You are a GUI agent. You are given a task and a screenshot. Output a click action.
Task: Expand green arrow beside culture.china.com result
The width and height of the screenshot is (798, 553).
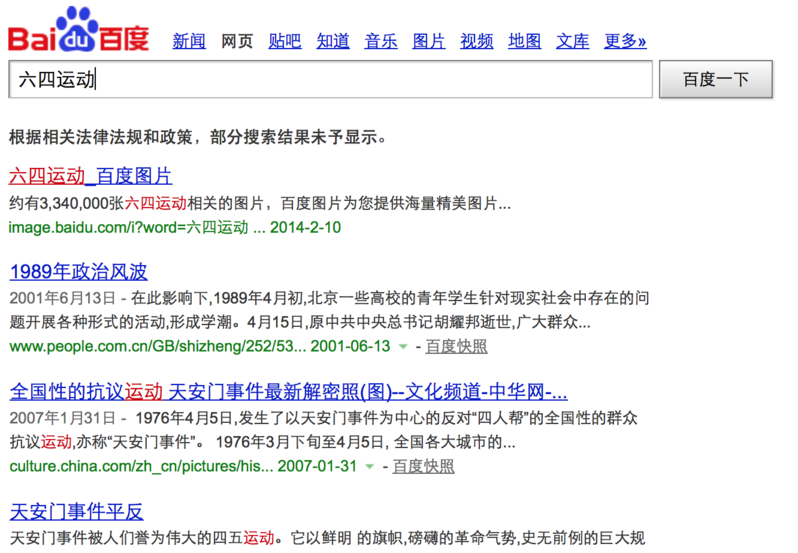370,467
